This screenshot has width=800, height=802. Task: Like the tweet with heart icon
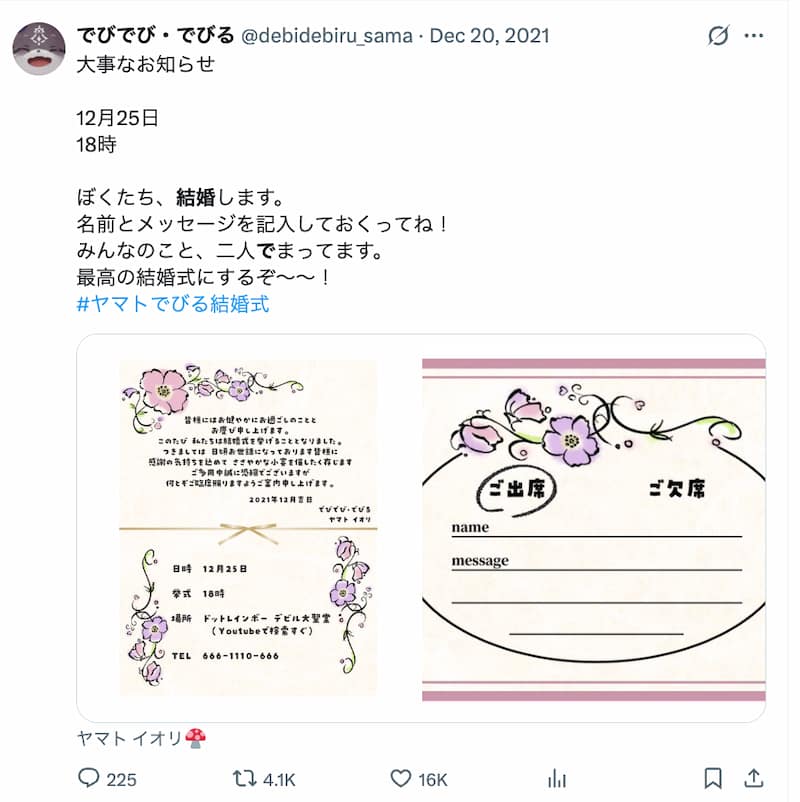tap(401, 778)
